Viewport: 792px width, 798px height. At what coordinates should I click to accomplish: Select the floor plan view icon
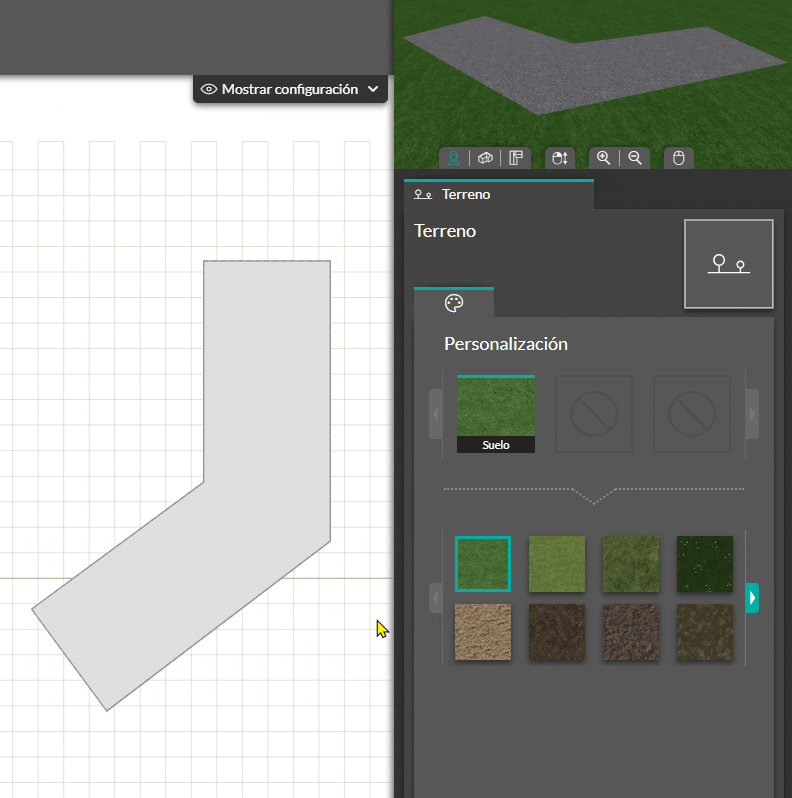pos(516,158)
